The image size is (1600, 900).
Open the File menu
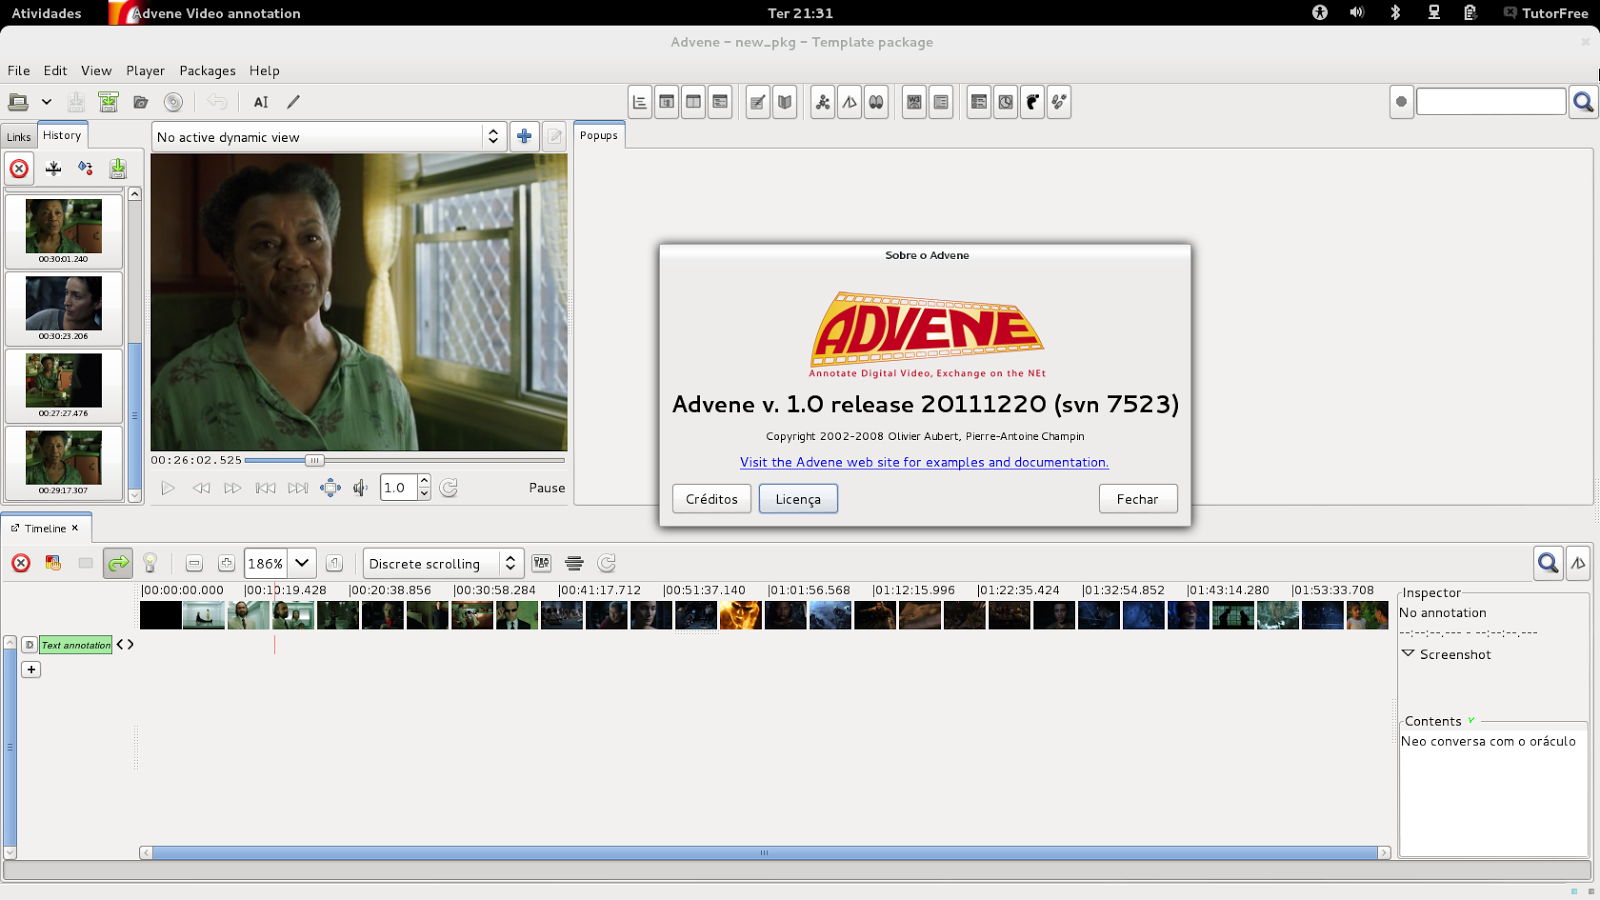click(19, 71)
